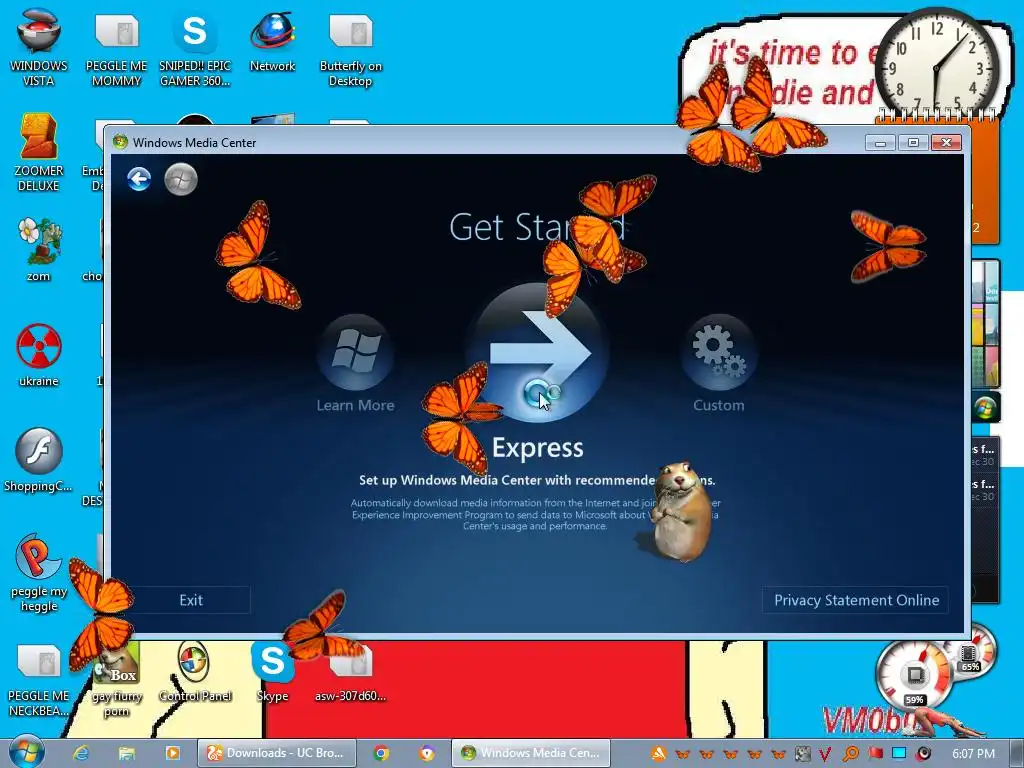Open the Network desktop icon
Viewport: 1024px width, 768px height.
coord(272,42)
